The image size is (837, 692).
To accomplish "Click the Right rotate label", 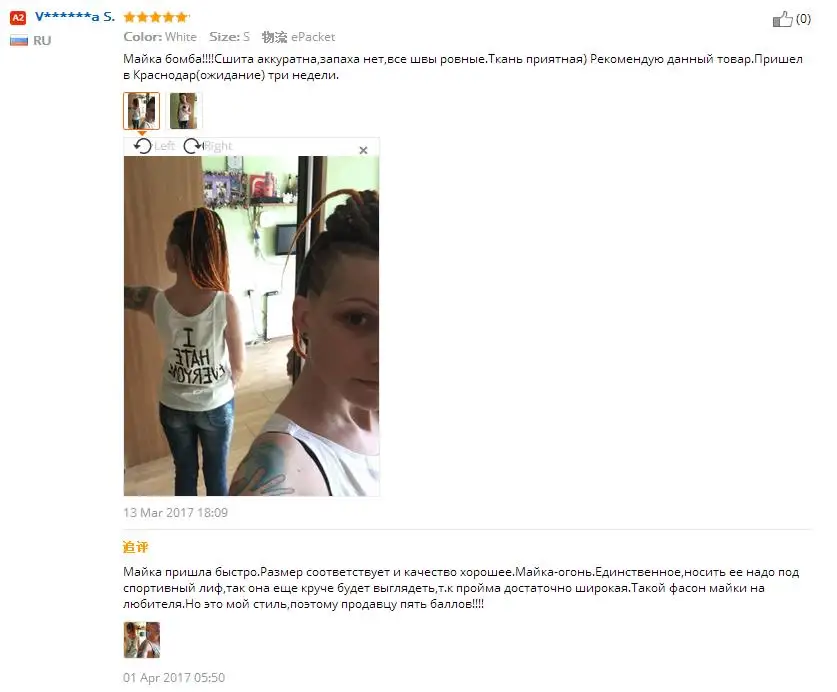I will (217, 146).
